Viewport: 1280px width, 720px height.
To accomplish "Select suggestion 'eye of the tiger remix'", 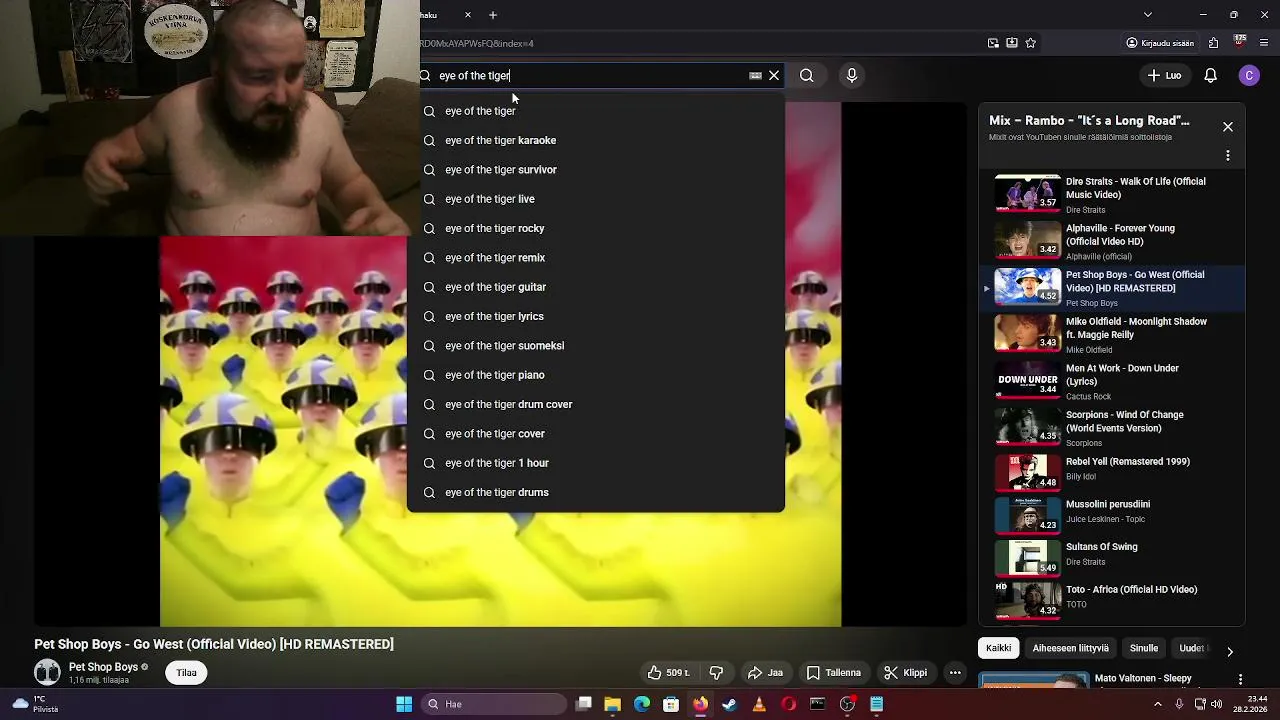I will (595, 258).
